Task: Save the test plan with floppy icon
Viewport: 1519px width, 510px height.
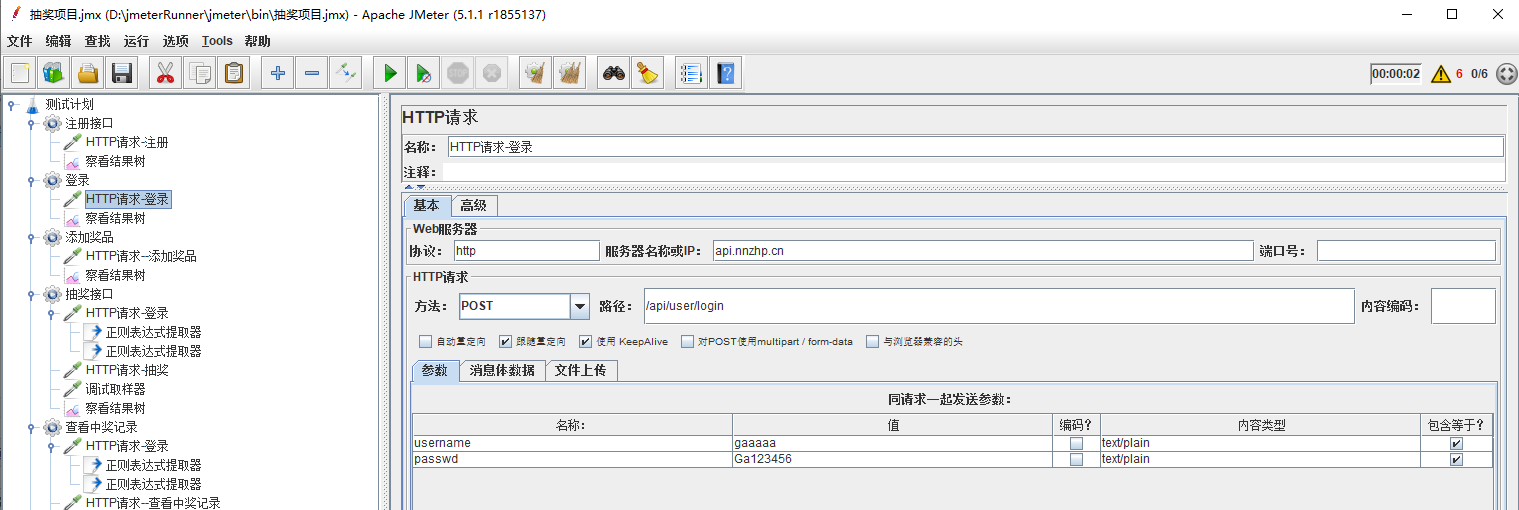Action: [x=122, y=73]
